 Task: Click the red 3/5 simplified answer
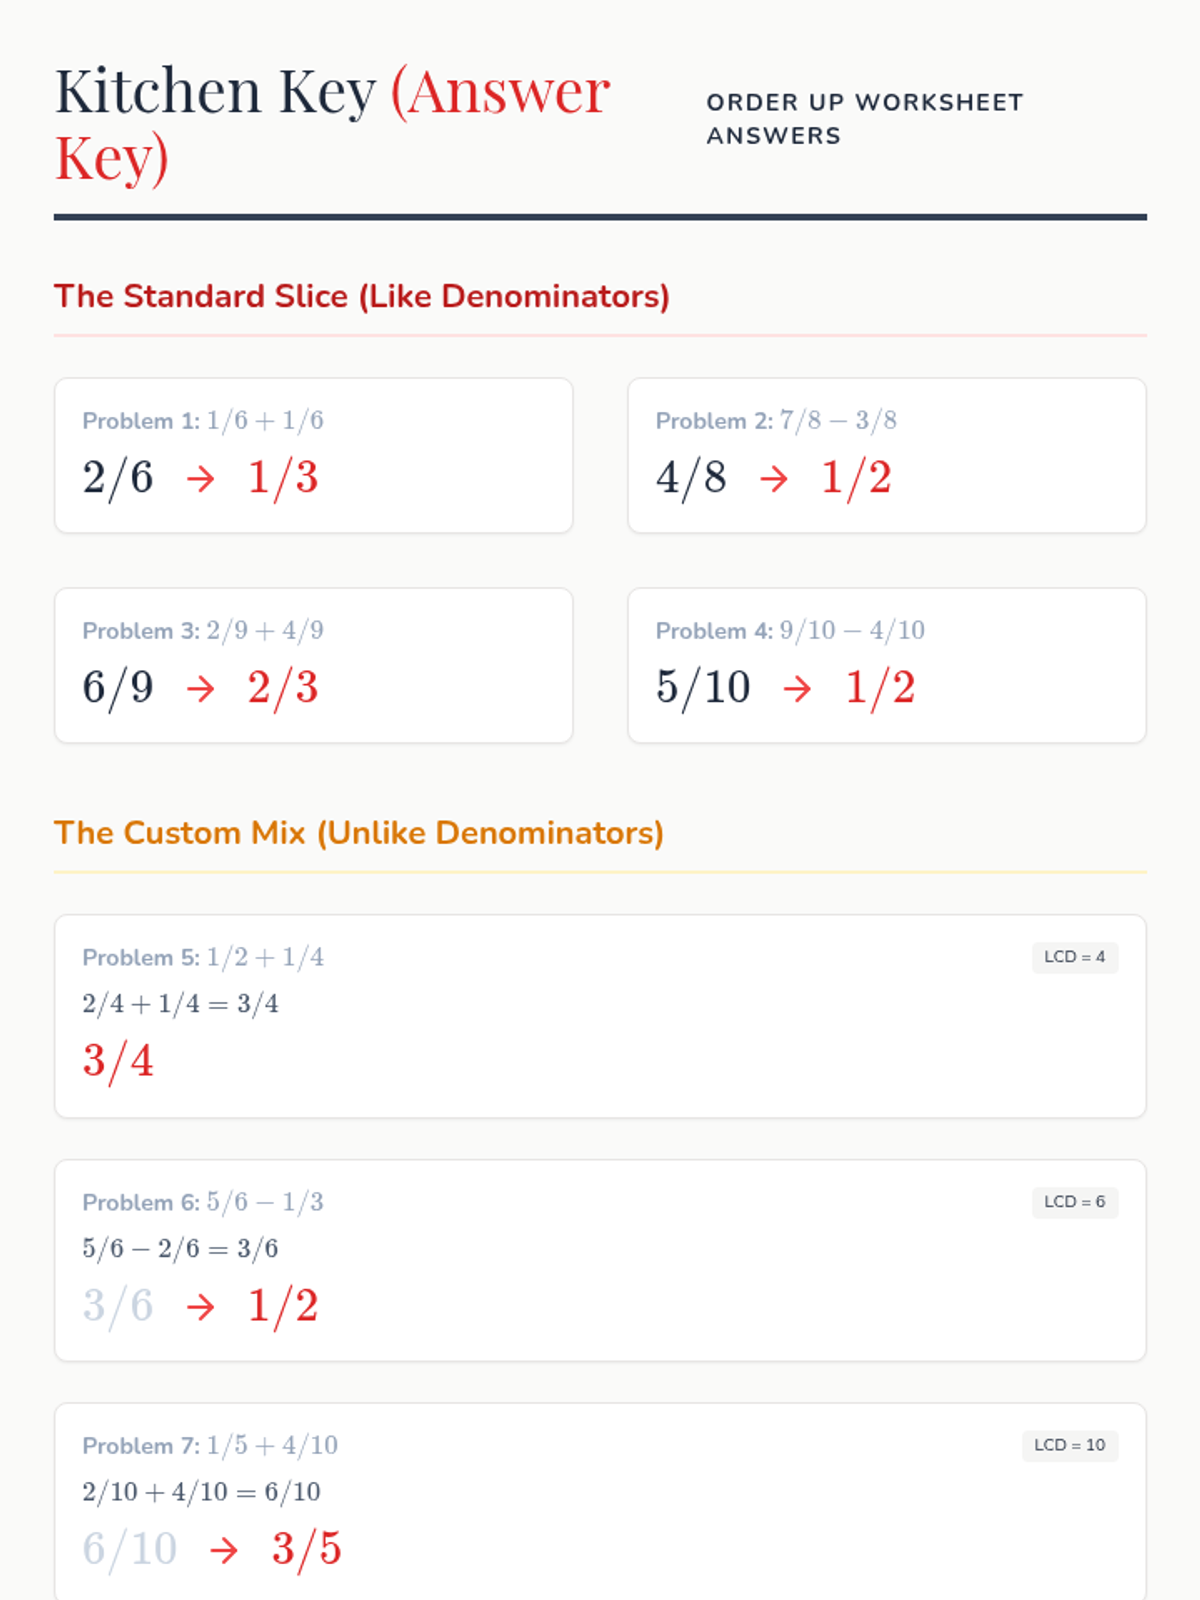(x=306, y=1549)
